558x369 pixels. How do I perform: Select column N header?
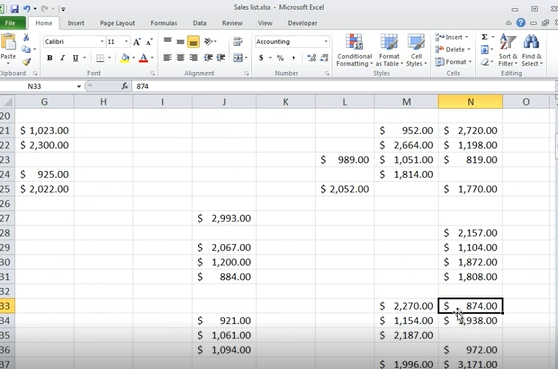(470, 102)
